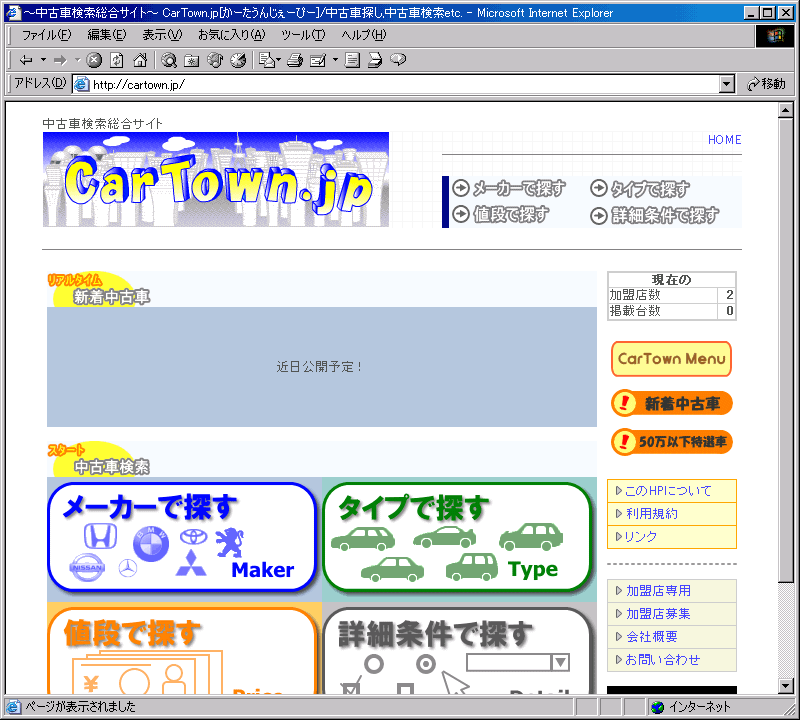Screen dimensions: 800x720
Task: Click タイプで探す in the top navigation
Action: coord(640,189)
